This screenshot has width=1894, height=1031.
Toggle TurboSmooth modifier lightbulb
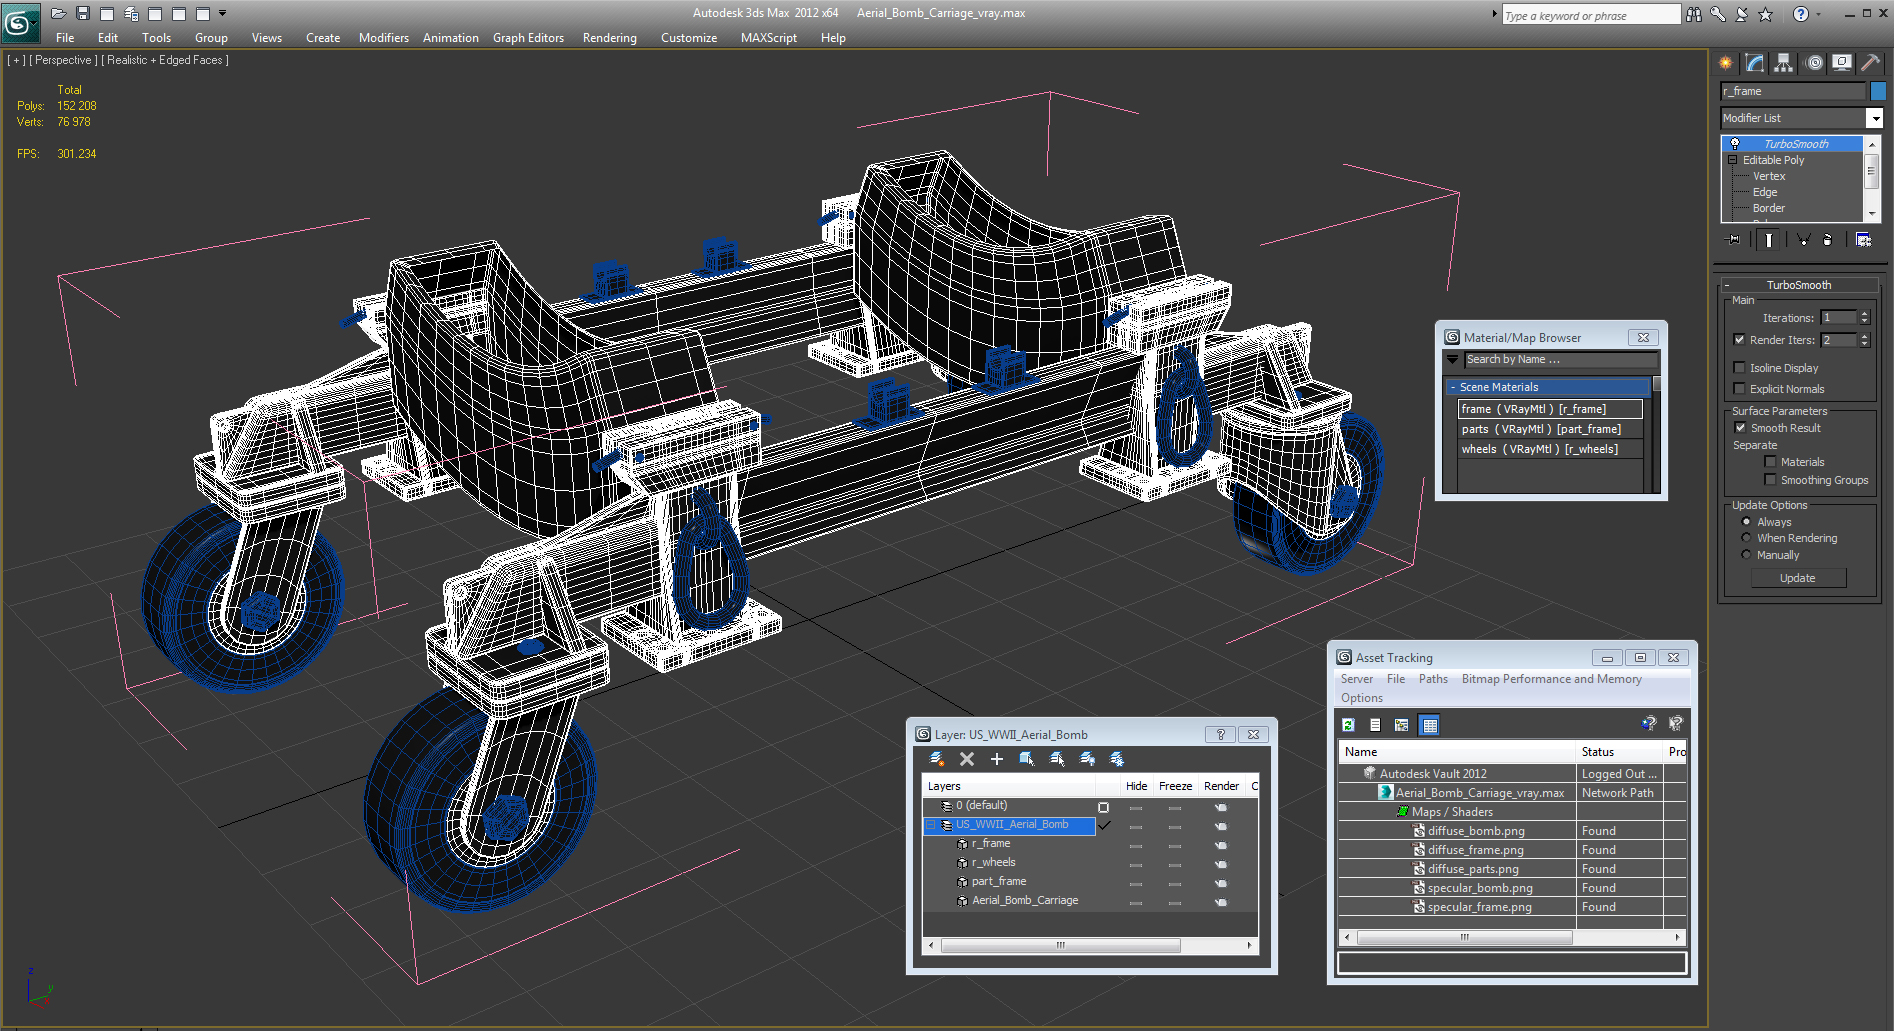[x=1735, y=144]
